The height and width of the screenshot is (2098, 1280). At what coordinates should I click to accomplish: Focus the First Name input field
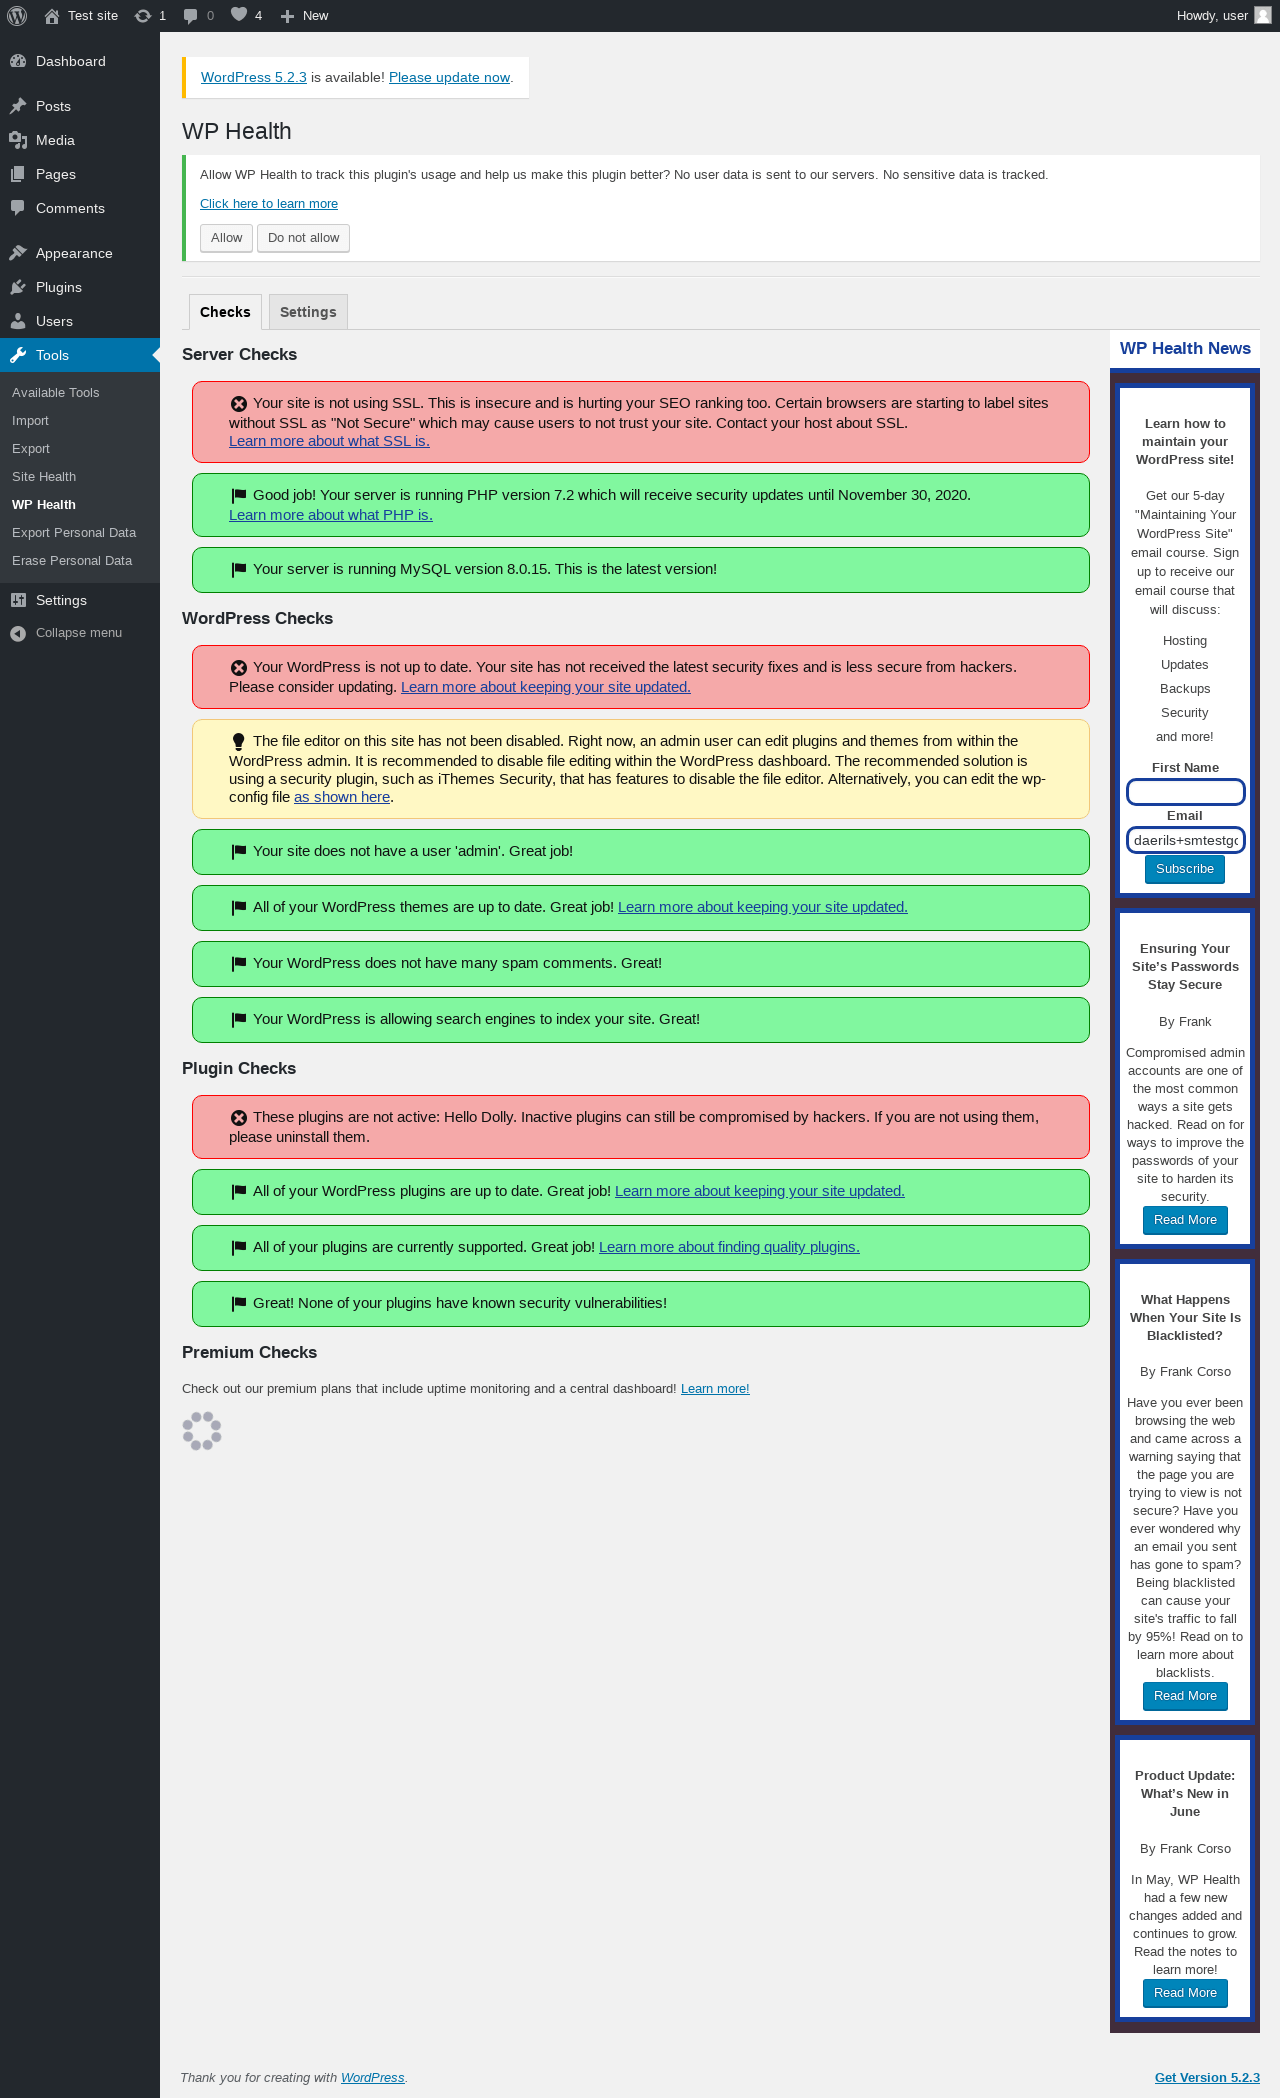pos(1185,792)
